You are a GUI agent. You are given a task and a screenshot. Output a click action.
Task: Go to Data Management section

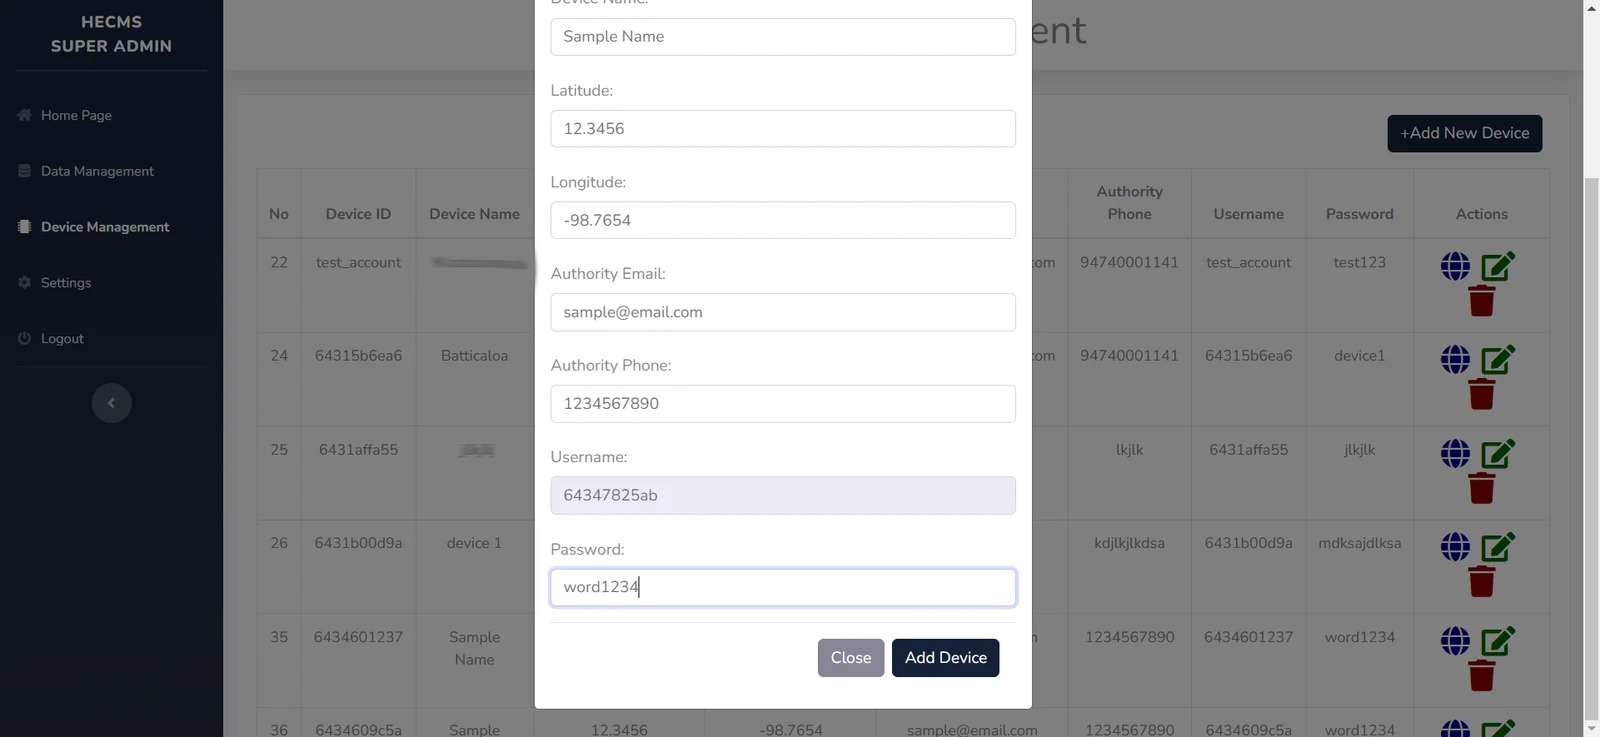point(97,171)
